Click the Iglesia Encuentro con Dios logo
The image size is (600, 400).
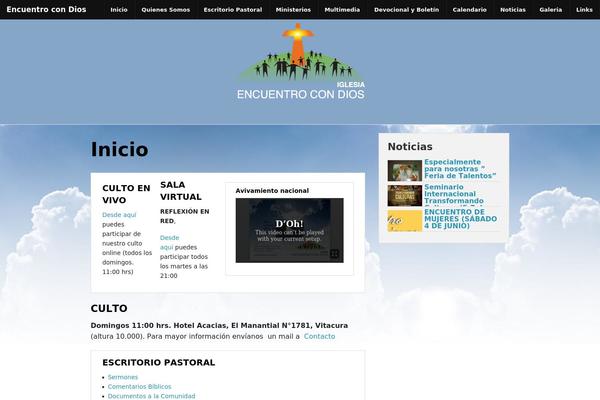click(x=300, y=62)
